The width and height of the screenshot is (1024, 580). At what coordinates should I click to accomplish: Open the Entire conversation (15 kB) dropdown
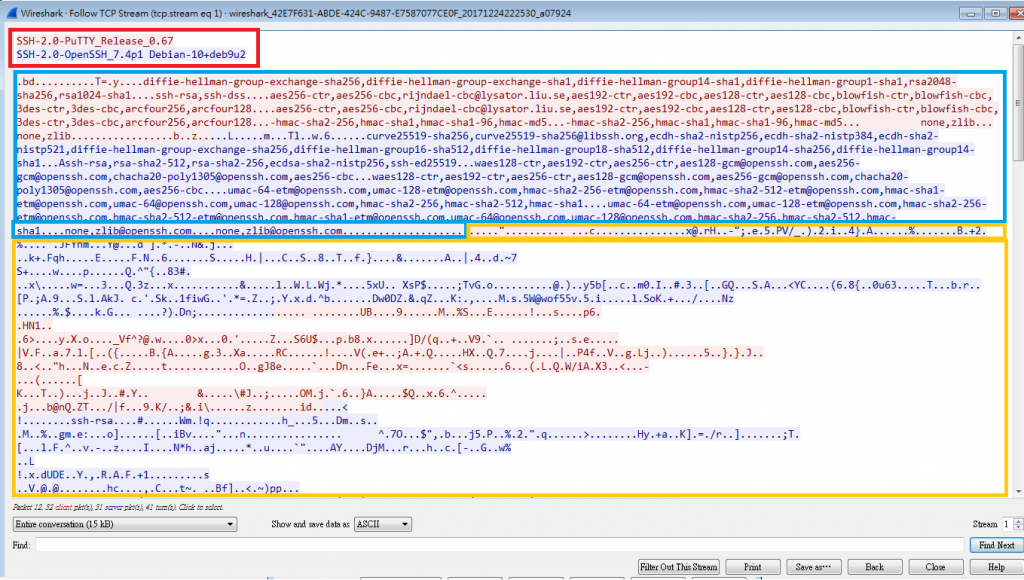point(124,524)
